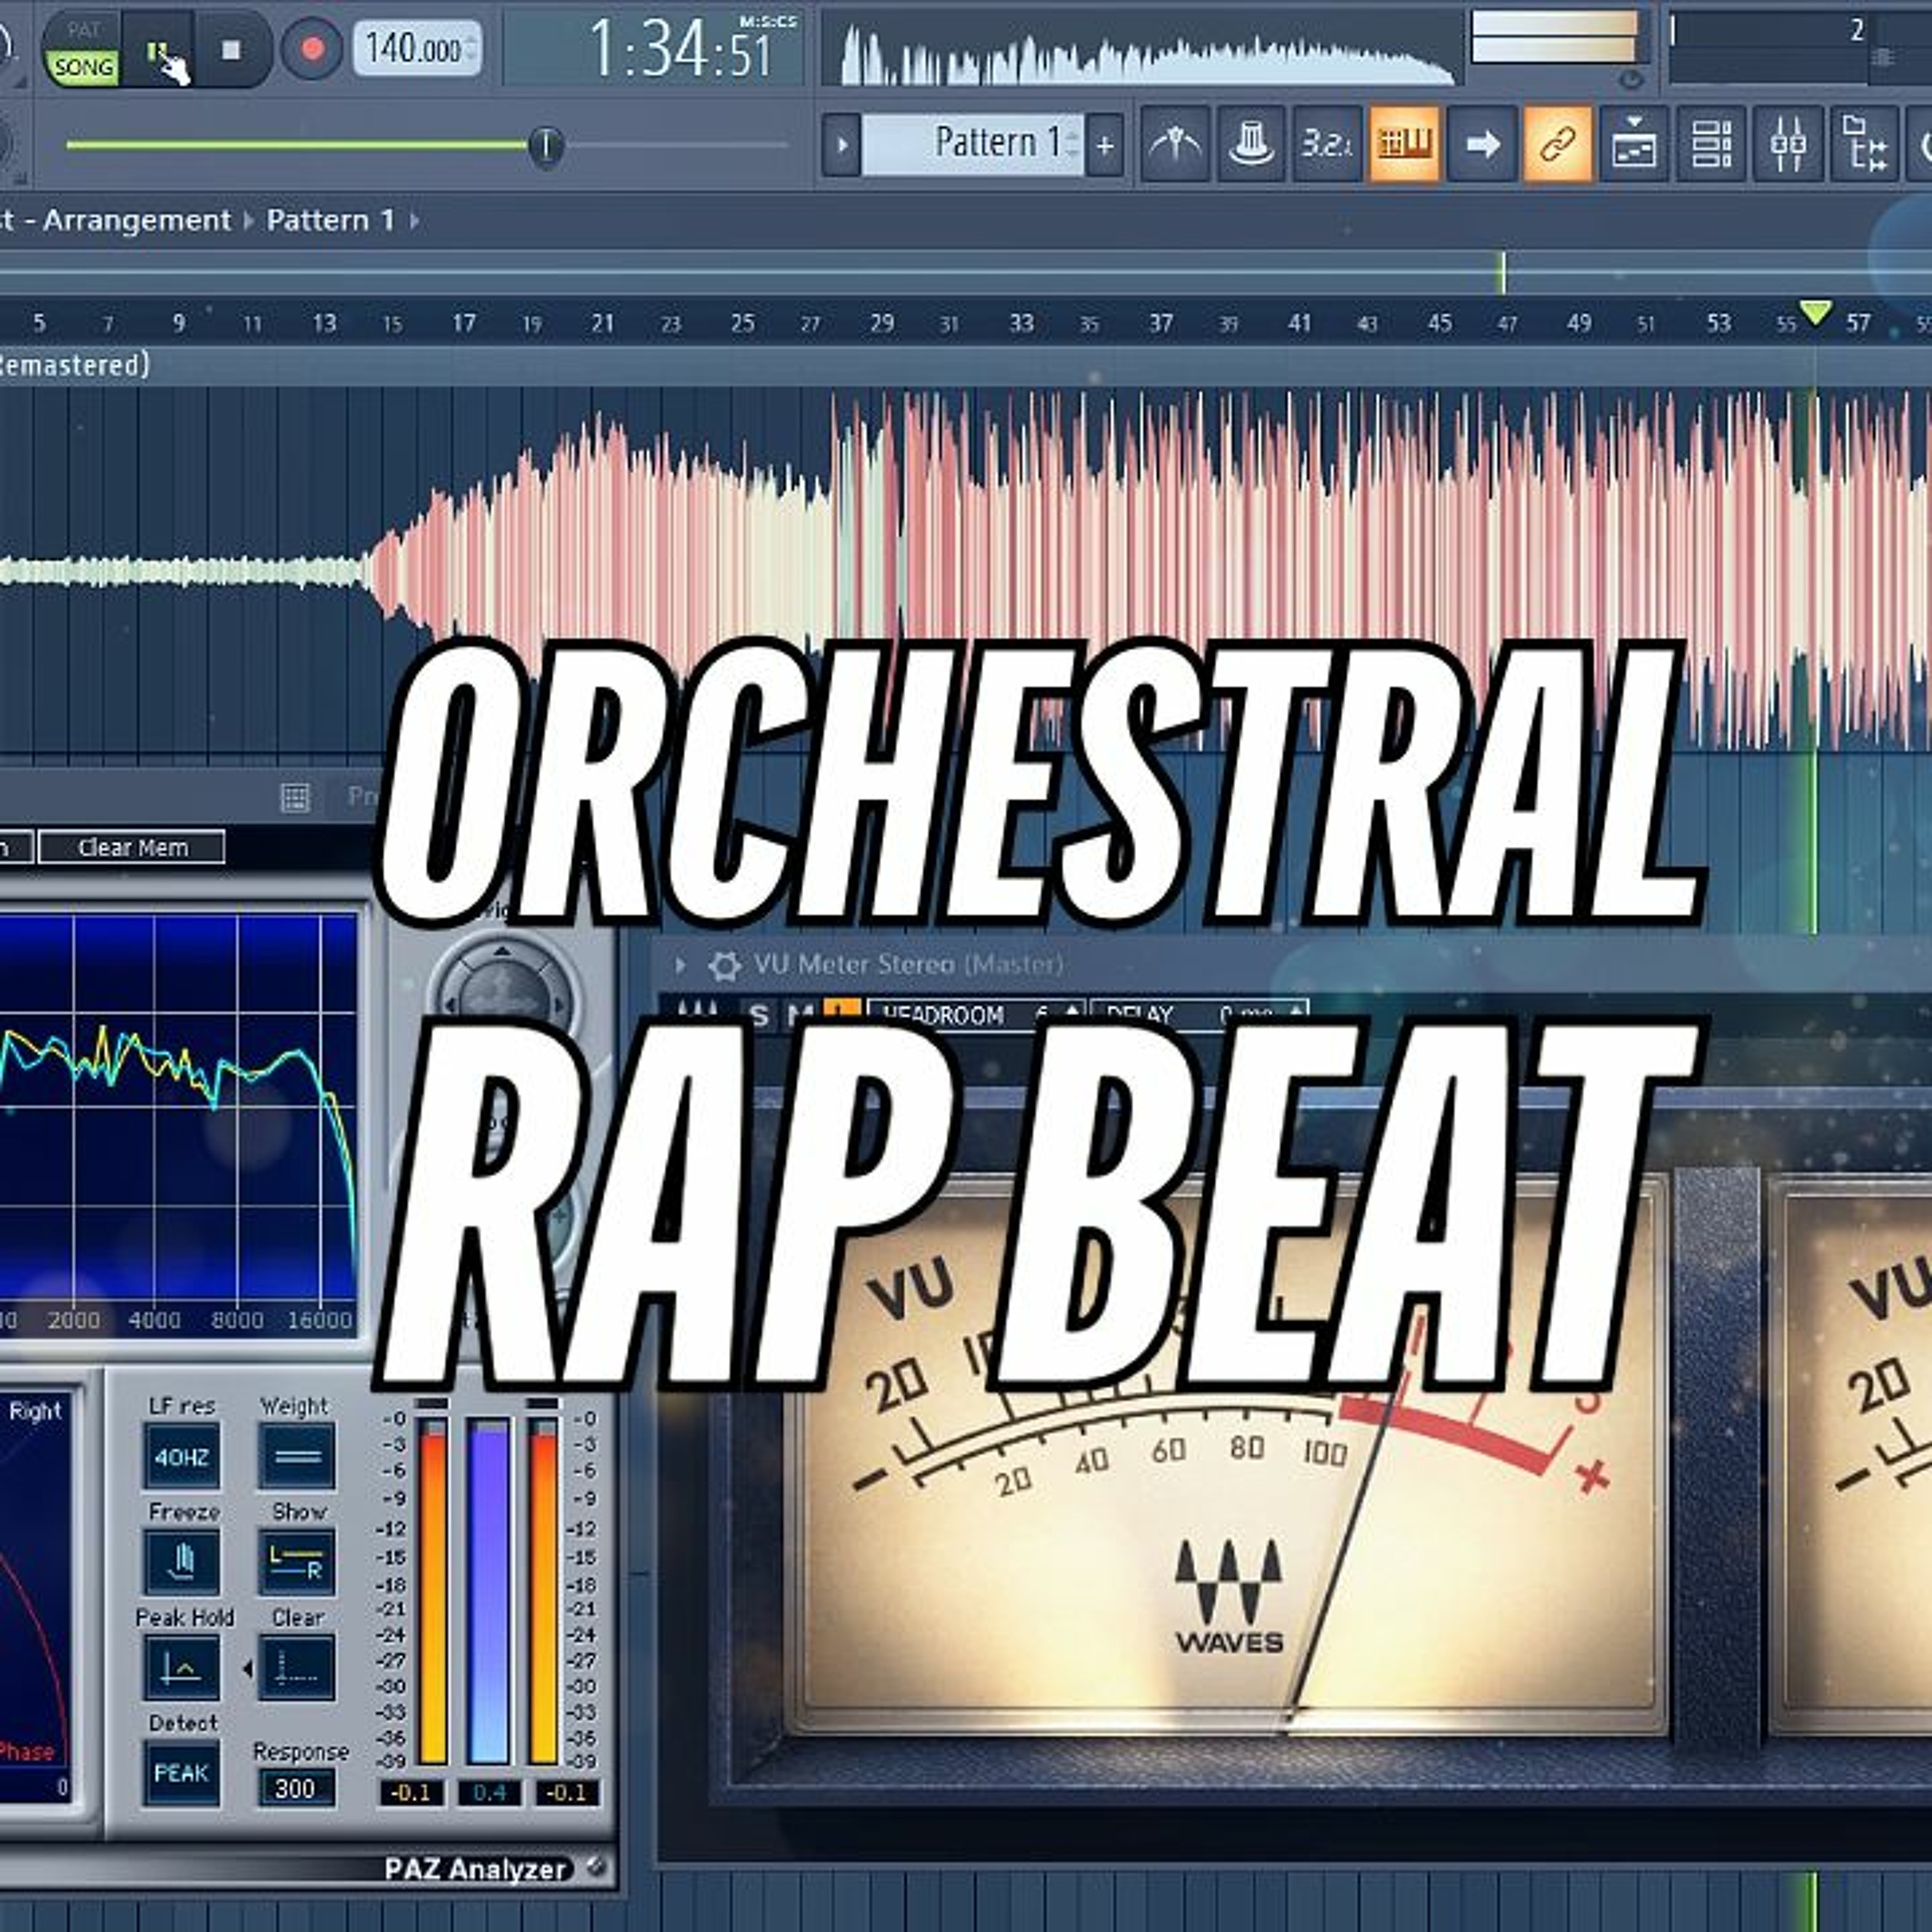This screenshot has width=1932, height=1932.
Task: Toggle the 3.2.1 countdown icon
Action: pos(1326,145)
